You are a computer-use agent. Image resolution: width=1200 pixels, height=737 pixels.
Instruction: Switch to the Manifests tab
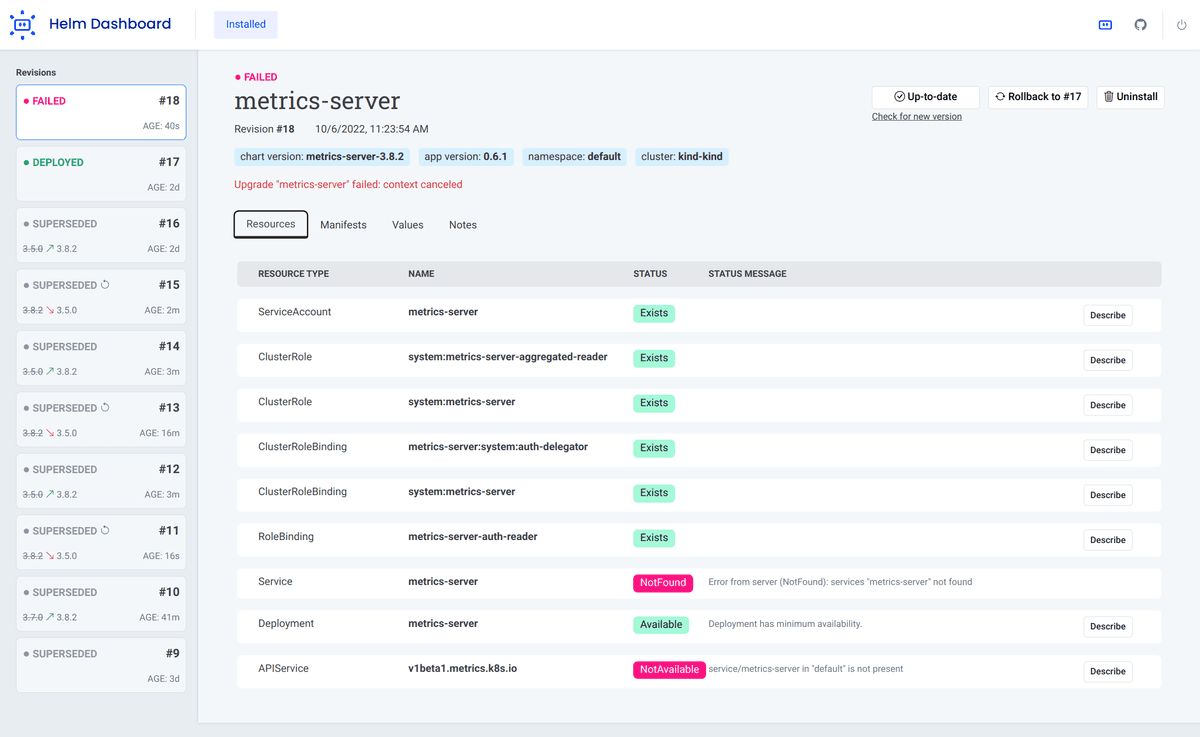(x=343, y=225)
